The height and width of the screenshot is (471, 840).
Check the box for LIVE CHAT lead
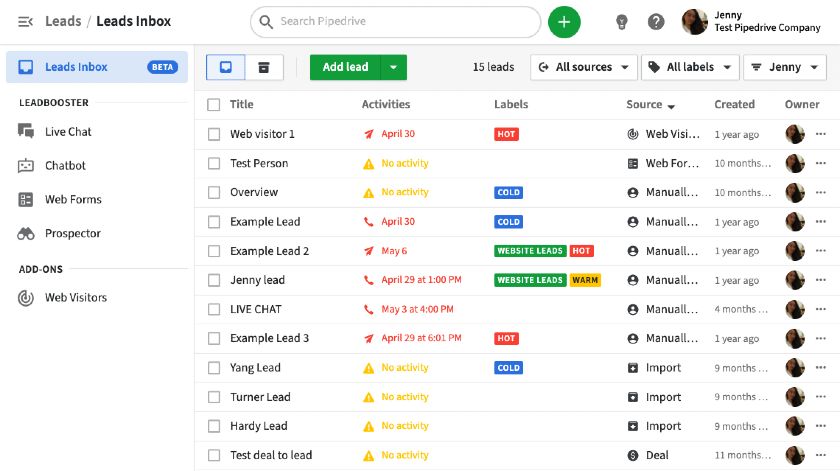coord(214,309)
